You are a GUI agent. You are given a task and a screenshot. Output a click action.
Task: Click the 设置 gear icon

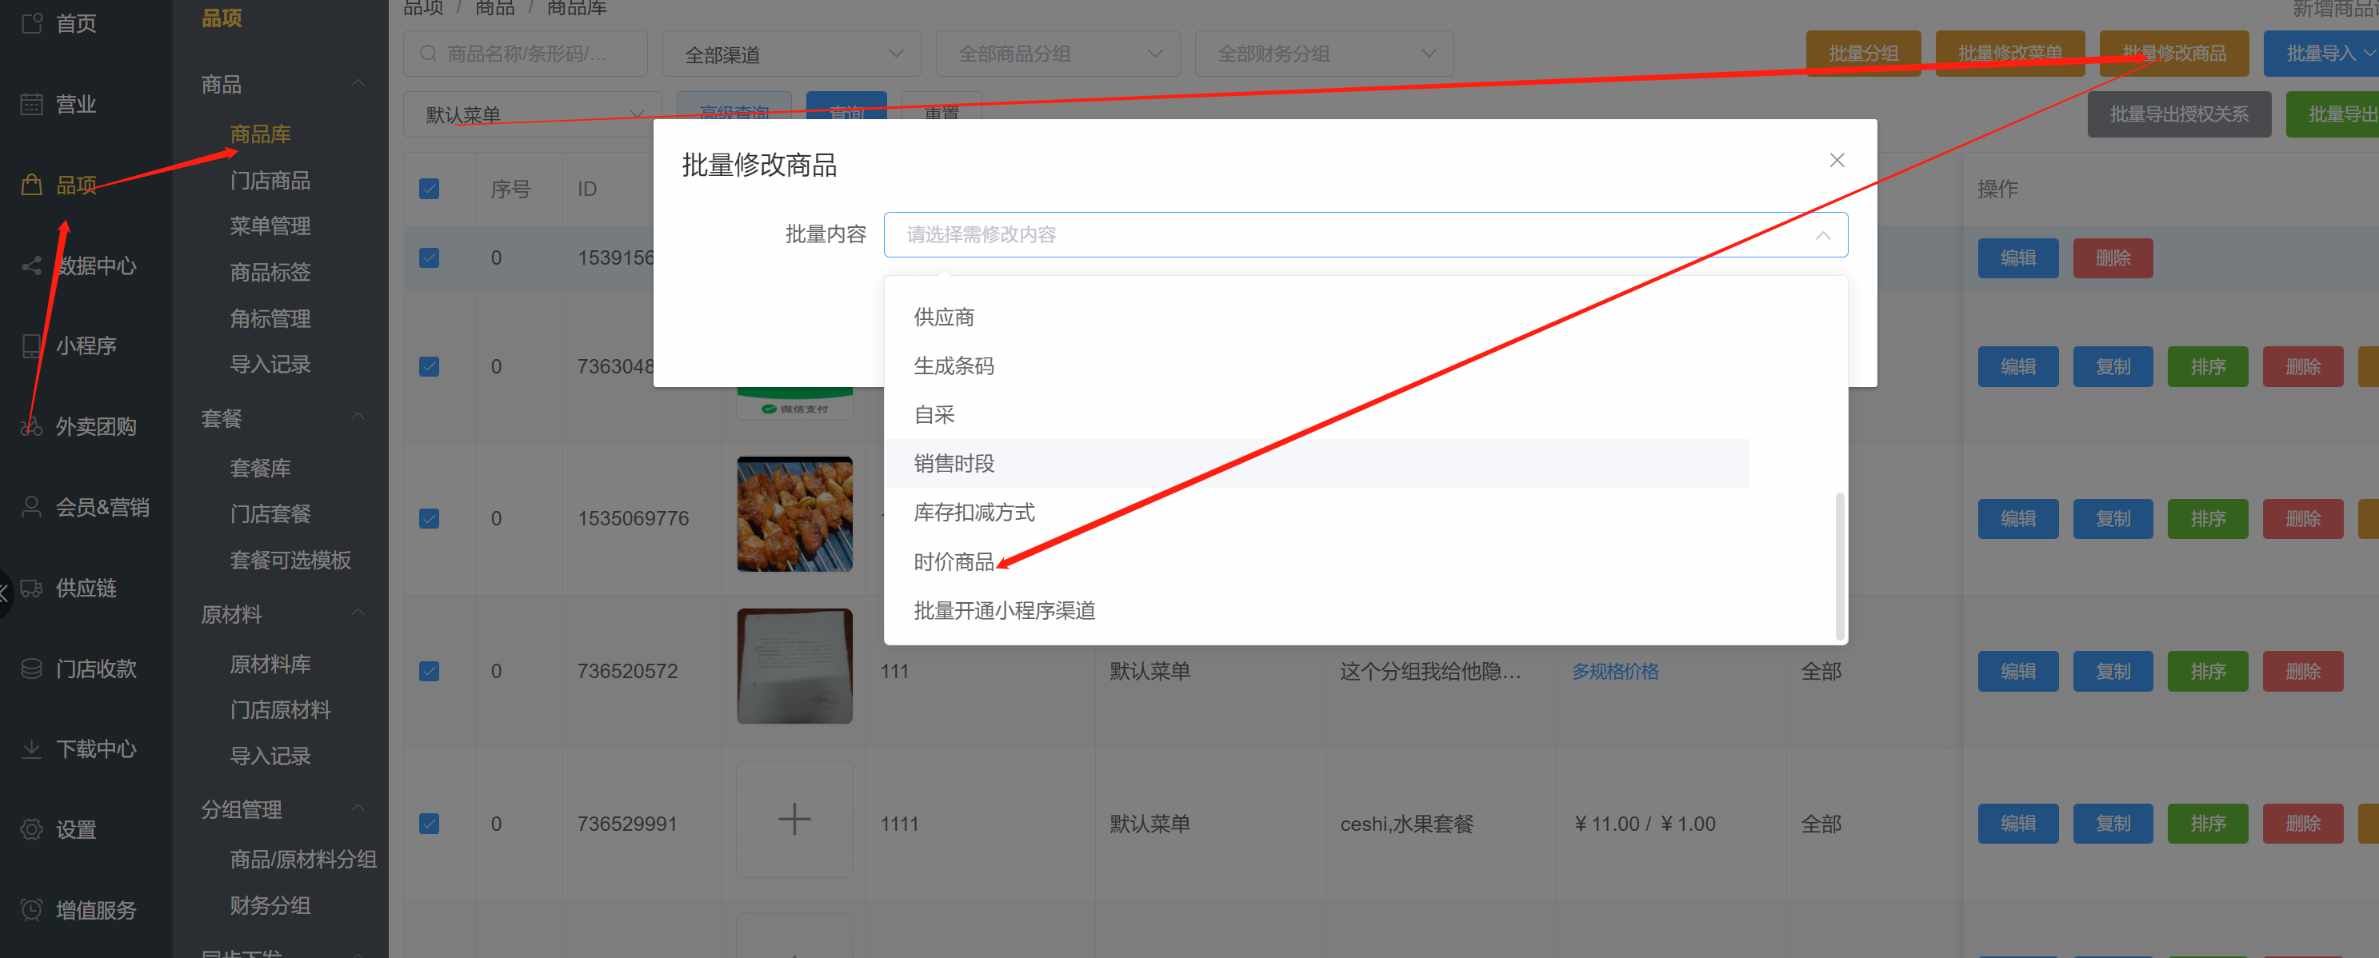coord(32,829)
